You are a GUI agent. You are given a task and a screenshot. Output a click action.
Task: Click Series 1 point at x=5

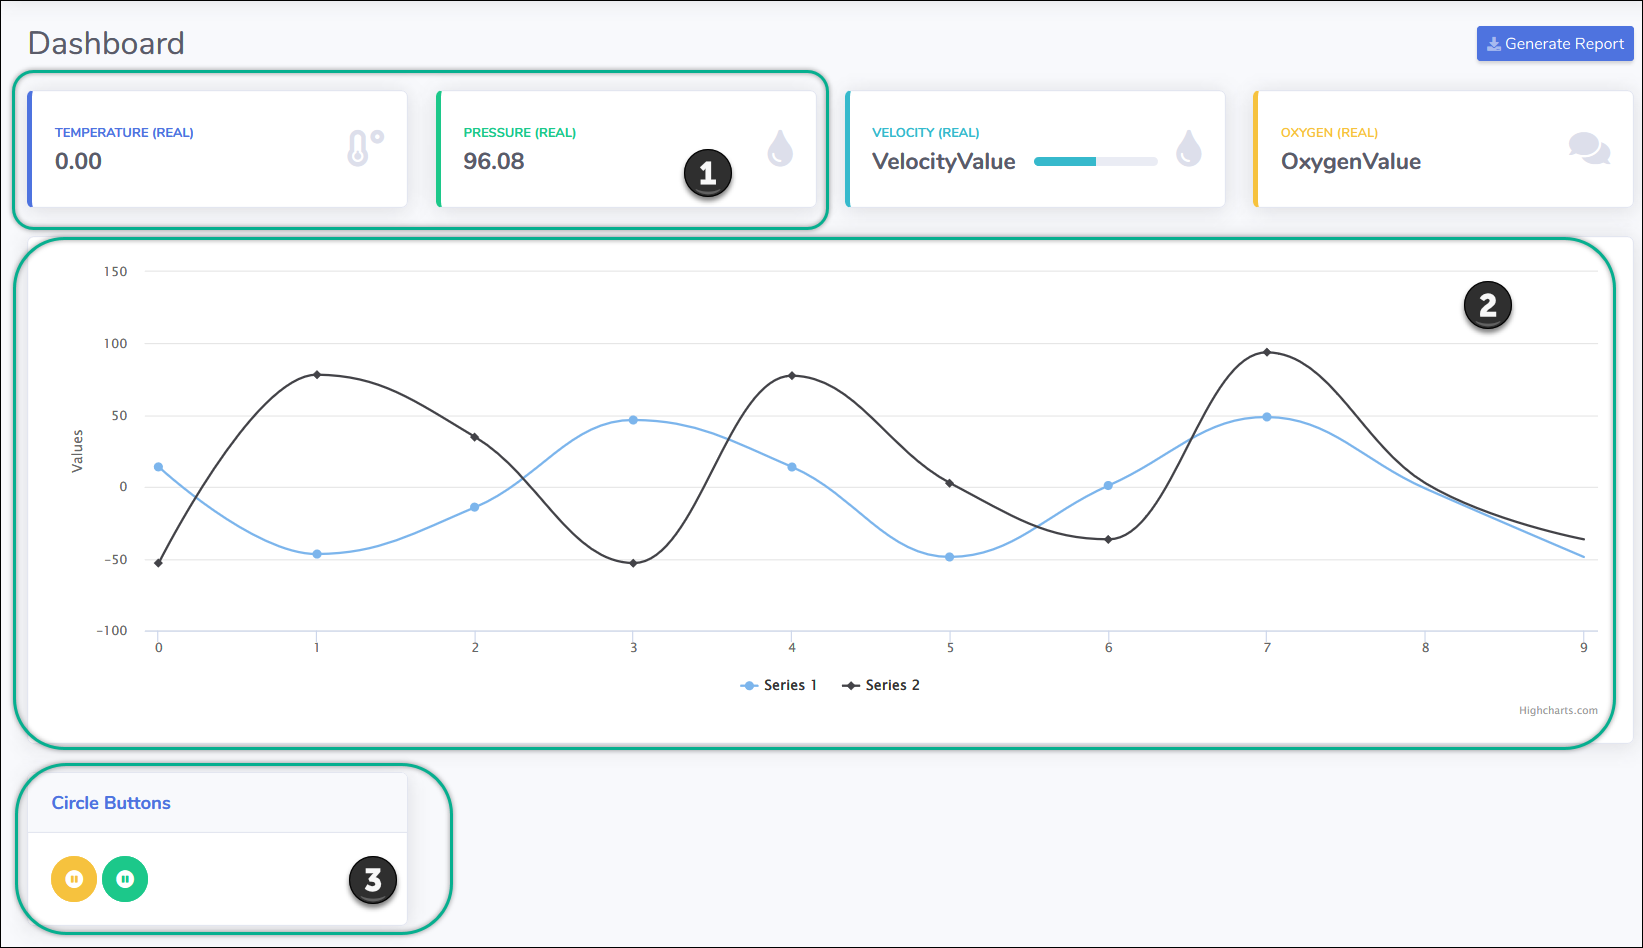tap(950, 557)
